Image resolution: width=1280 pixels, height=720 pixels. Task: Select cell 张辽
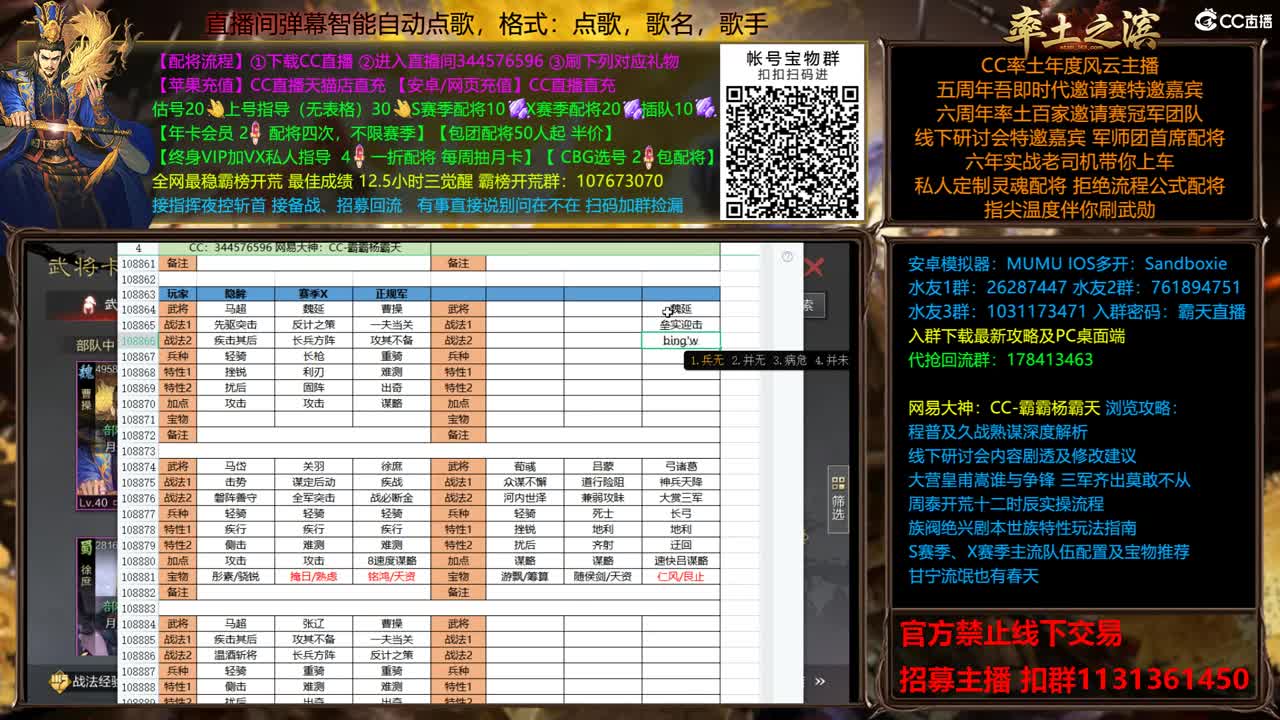[x=313, y=624]
